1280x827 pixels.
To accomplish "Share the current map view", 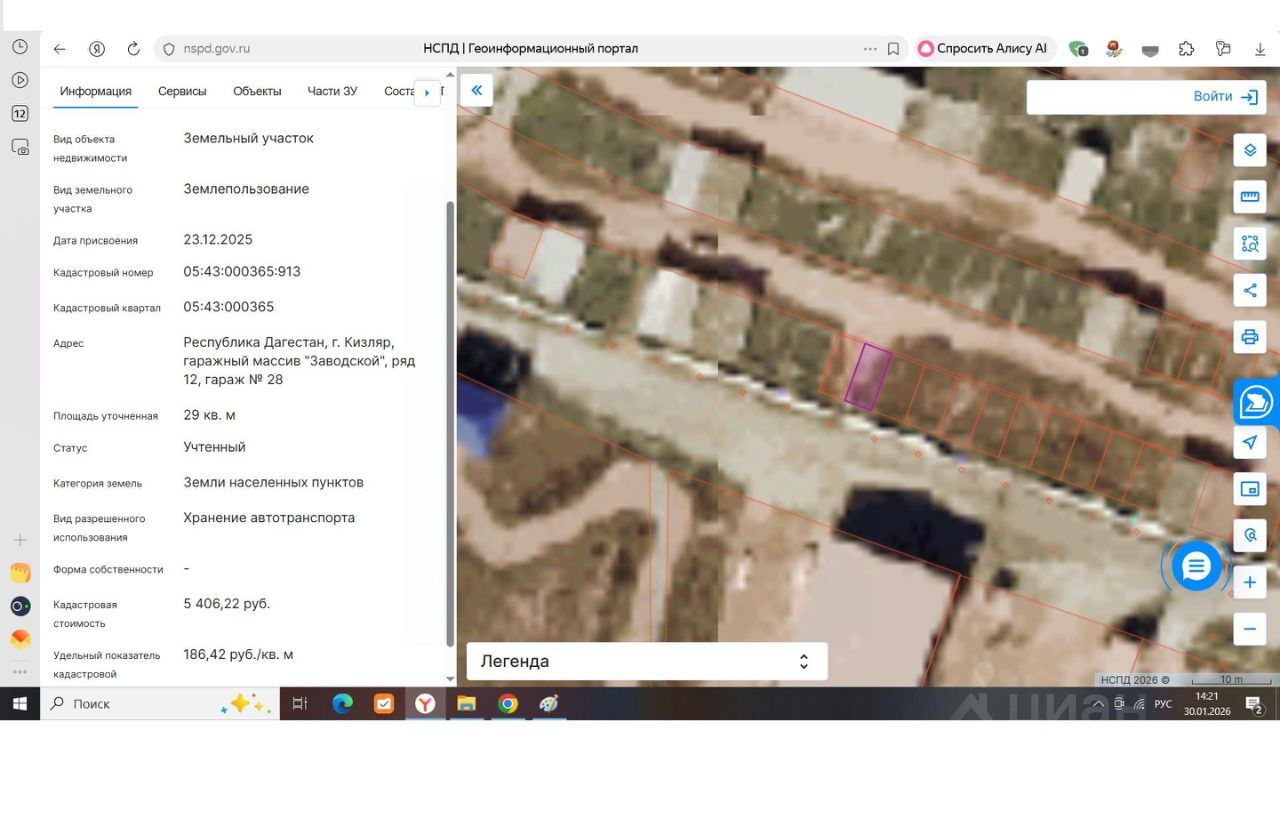I will [1249, 290].
